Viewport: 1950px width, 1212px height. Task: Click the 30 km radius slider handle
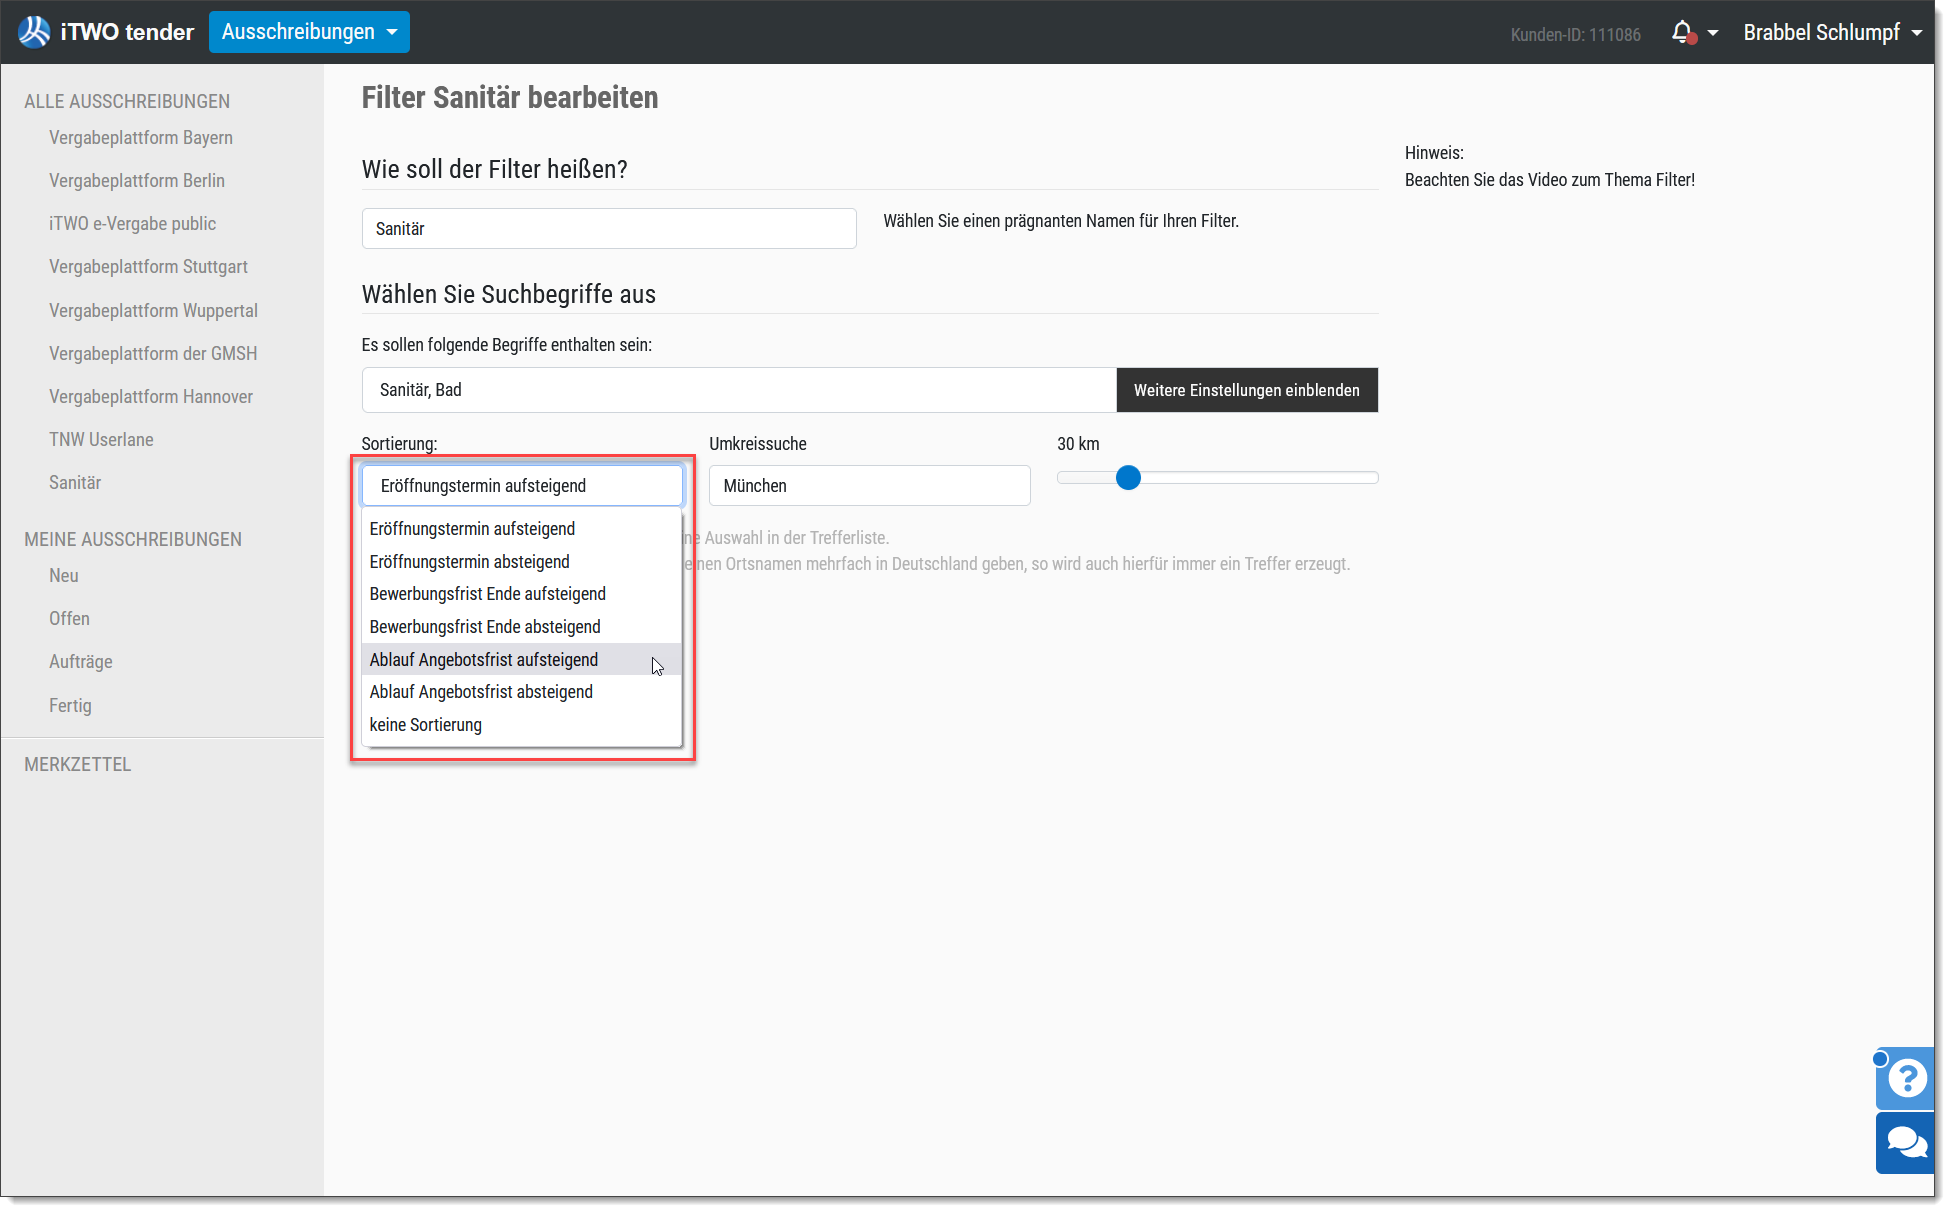(1128, 478)
